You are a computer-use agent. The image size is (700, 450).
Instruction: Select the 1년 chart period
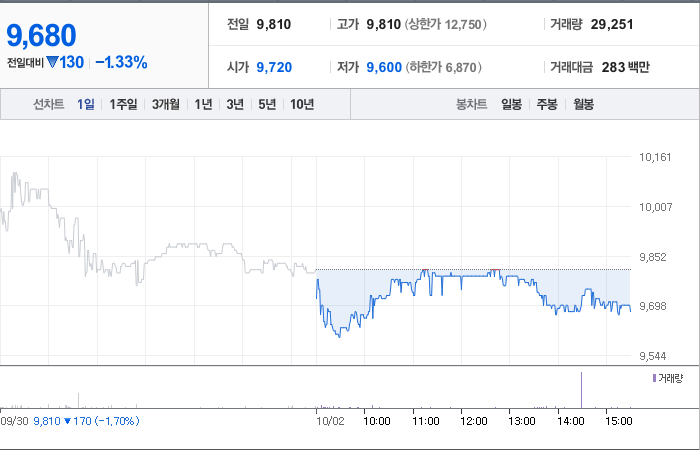(x=203, y=104)
